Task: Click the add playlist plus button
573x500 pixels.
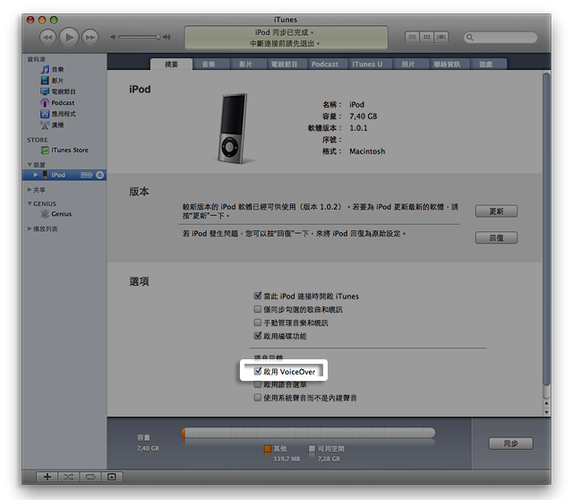Action: coord(47,477)
